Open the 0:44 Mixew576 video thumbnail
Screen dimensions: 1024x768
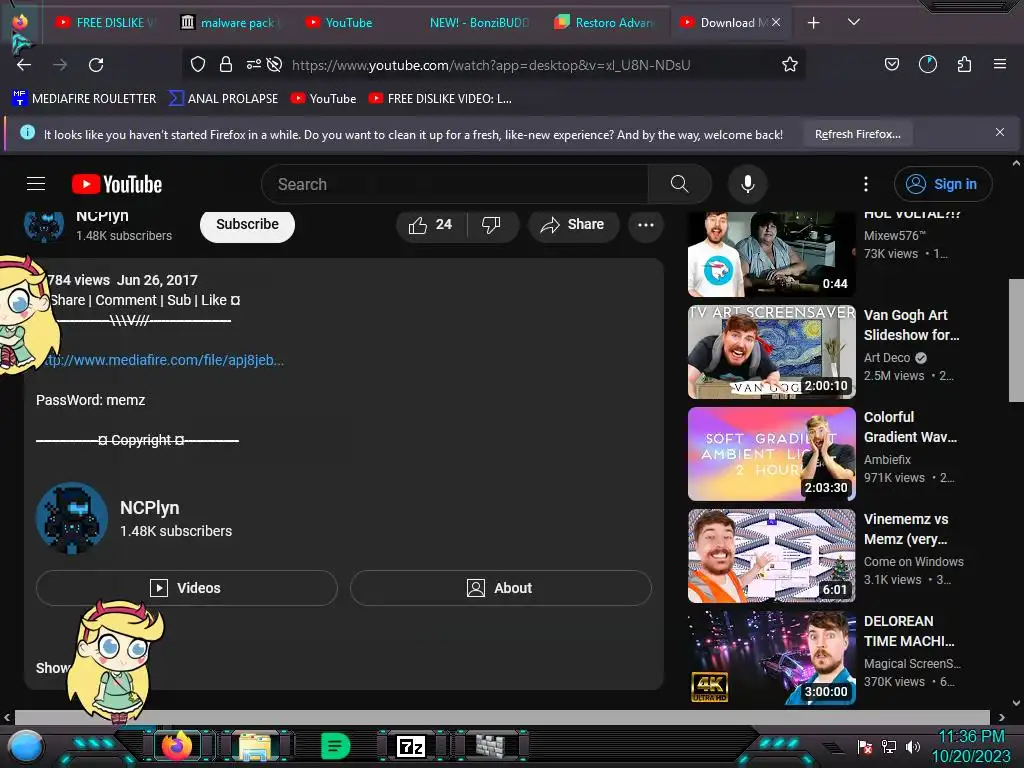pyautogui.click(x=771, y=253)
